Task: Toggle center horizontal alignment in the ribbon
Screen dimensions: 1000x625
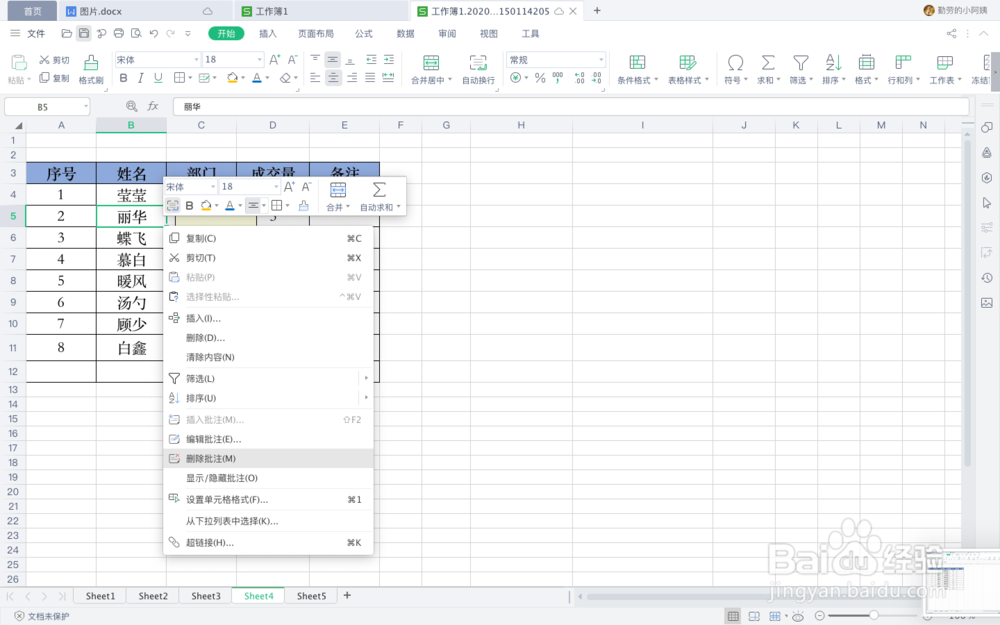Action: coord(333,78)
